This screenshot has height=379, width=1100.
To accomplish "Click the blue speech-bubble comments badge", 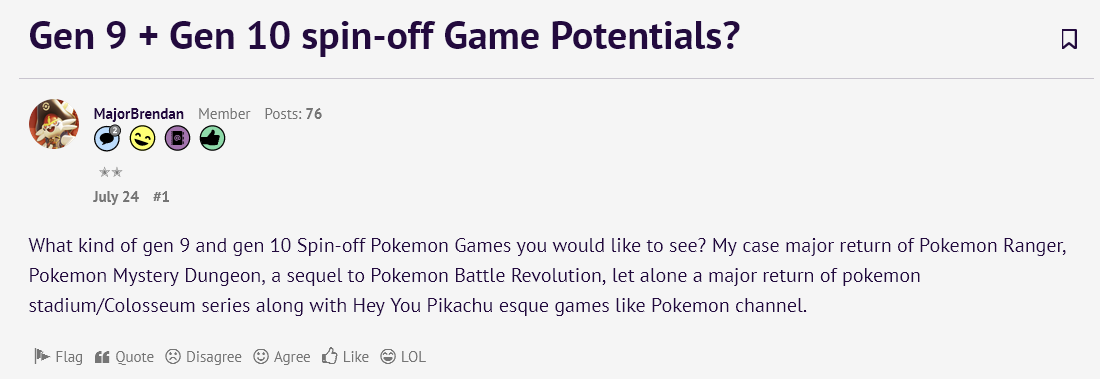I will 107,139.
